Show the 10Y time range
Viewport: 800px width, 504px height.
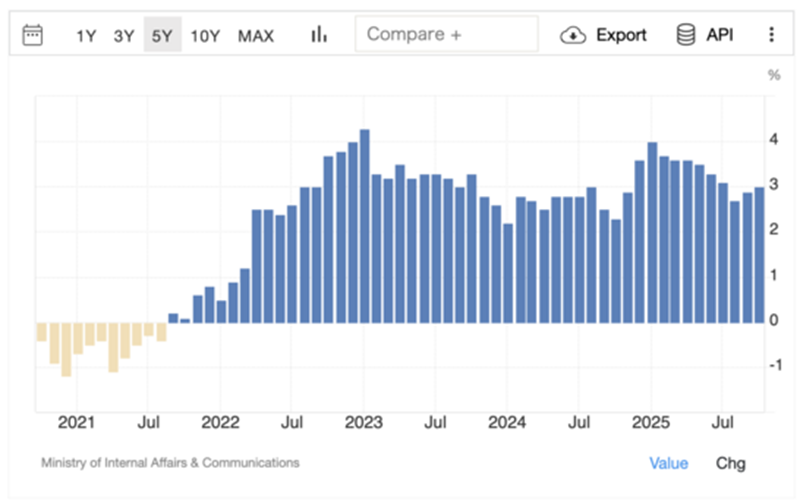205,36
